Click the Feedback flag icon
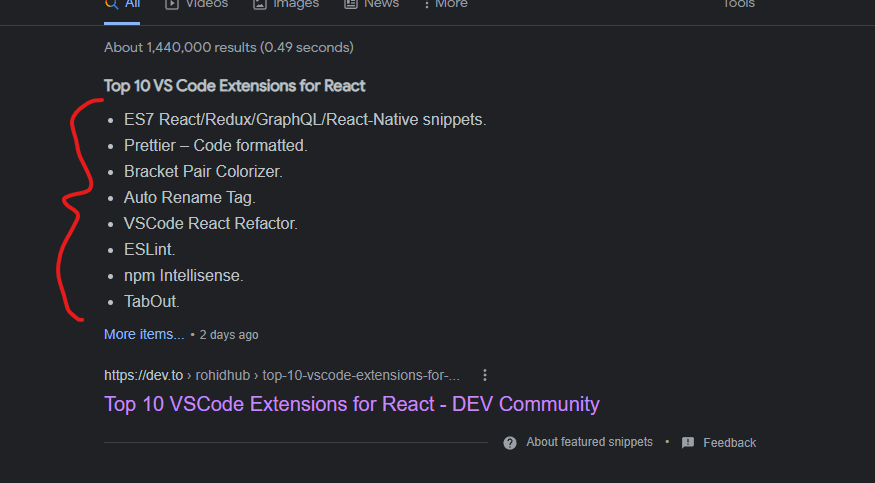 [688, 443]
